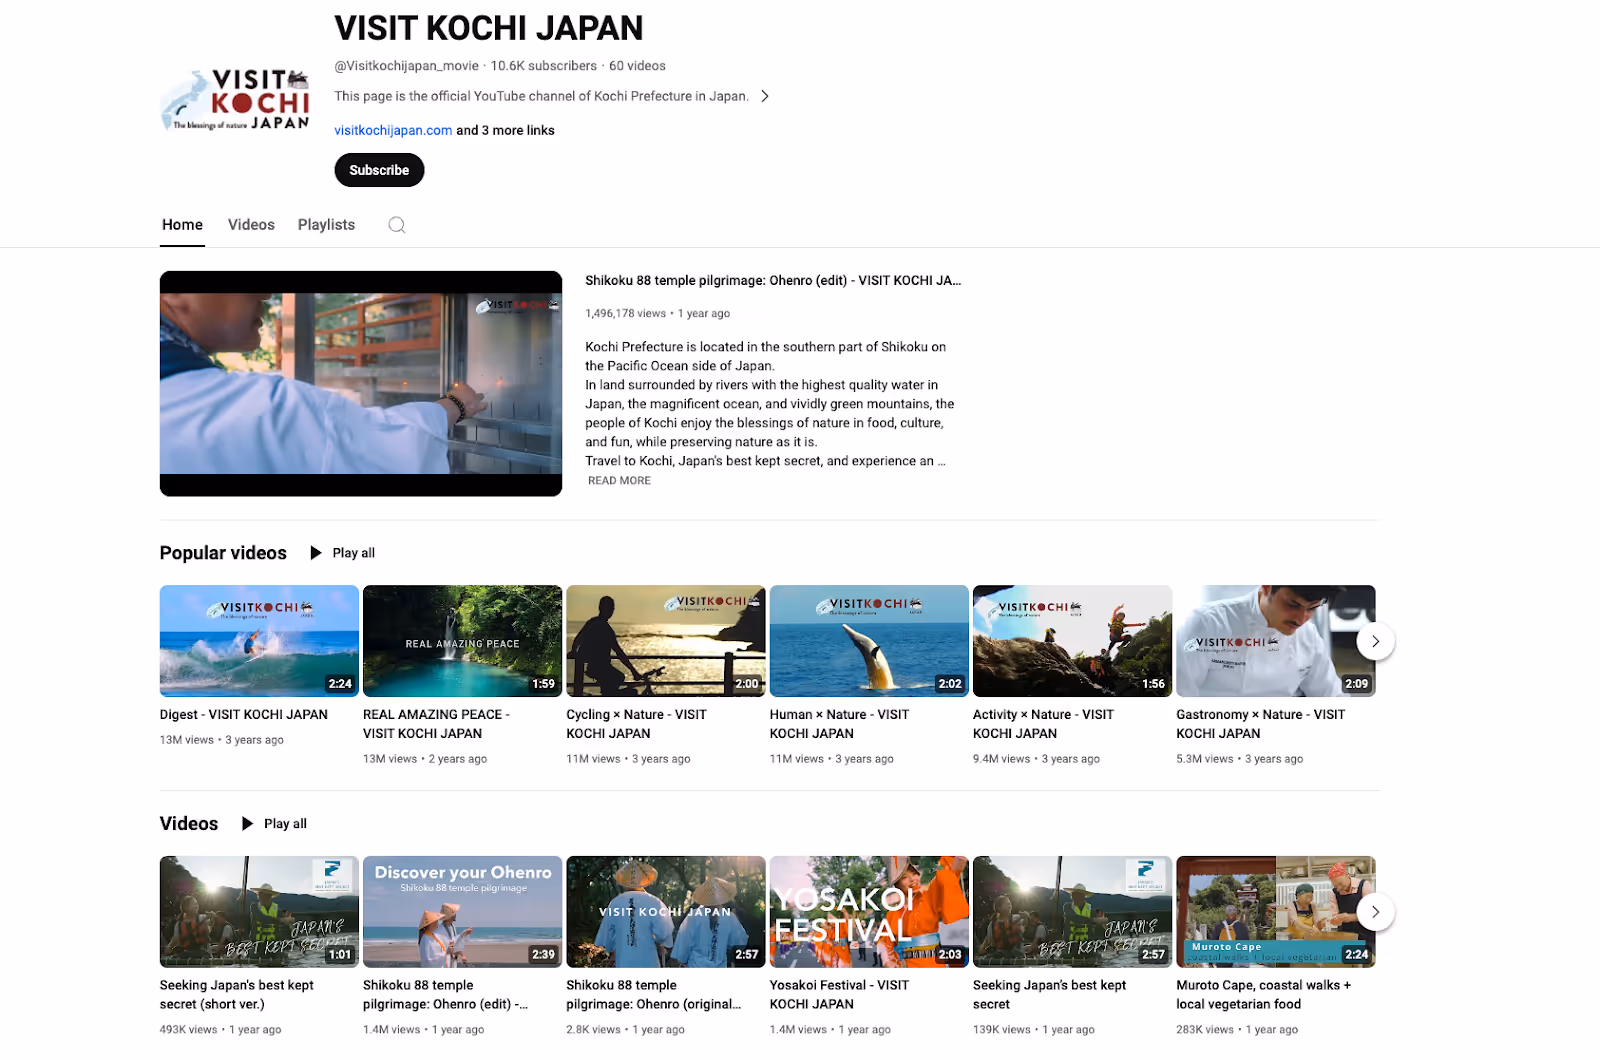
Task: Click the VISIT KOCHI JAPAN channel name heading
Action: coord(489,28)
